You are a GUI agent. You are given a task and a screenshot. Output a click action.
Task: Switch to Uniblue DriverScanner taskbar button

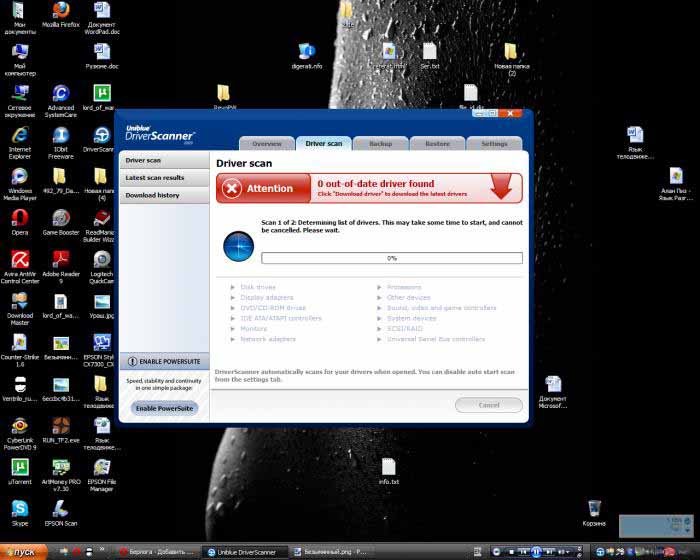pyautogui.click(x=244, y=552)
